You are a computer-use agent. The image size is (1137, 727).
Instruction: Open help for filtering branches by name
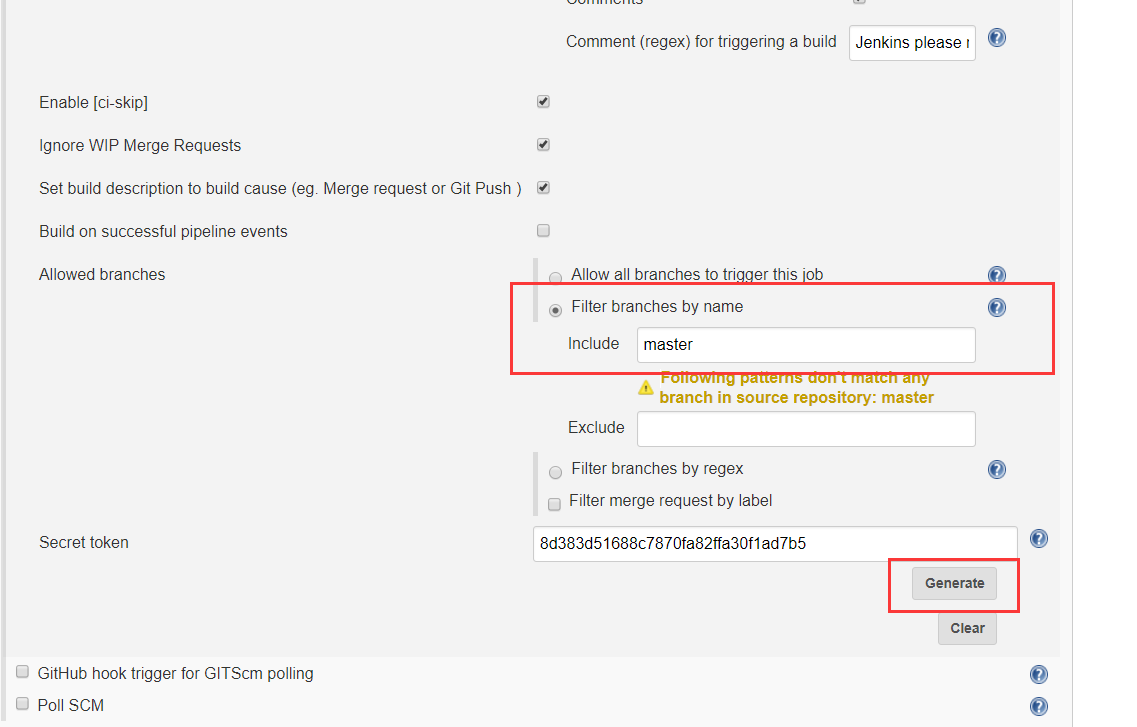[996, 307]
